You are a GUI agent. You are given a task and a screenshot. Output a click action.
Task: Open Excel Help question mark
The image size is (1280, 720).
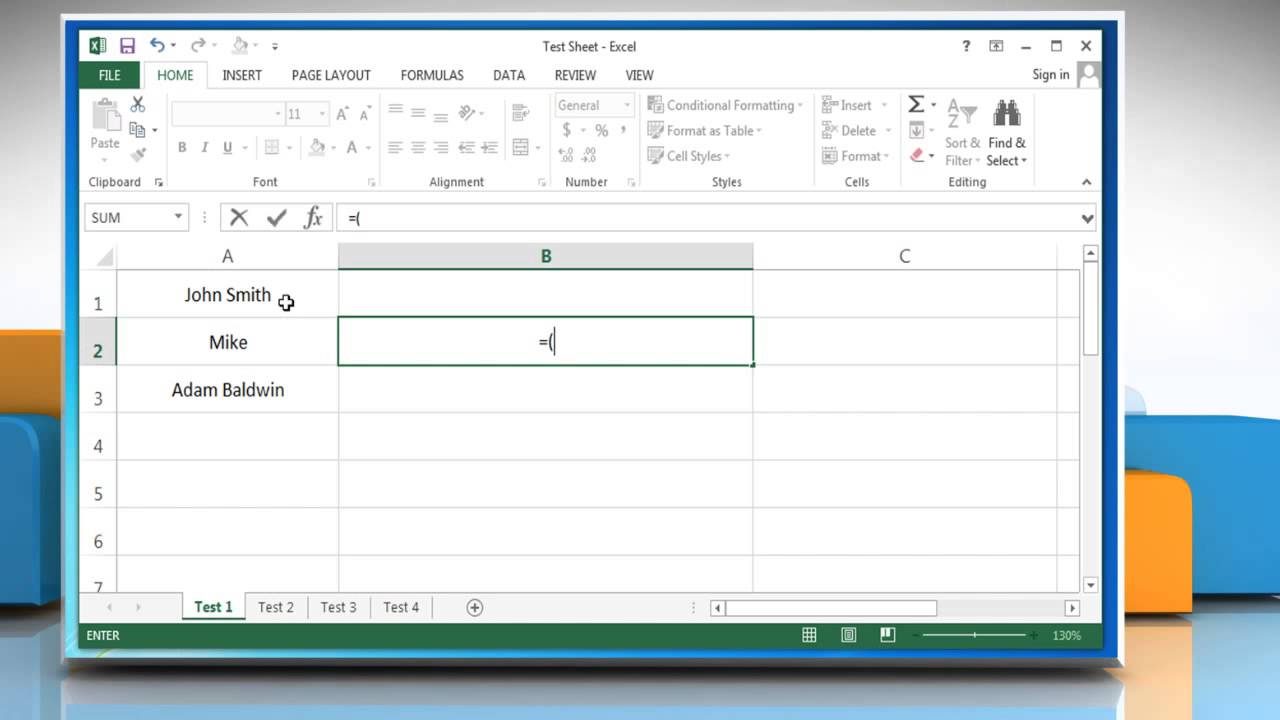[966, 46]
